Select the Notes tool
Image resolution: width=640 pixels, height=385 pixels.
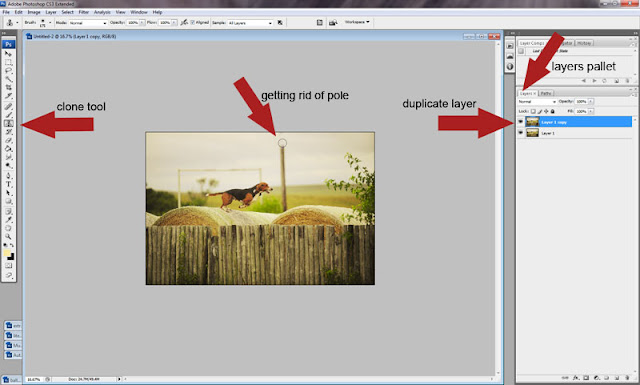tap(8, 211)
